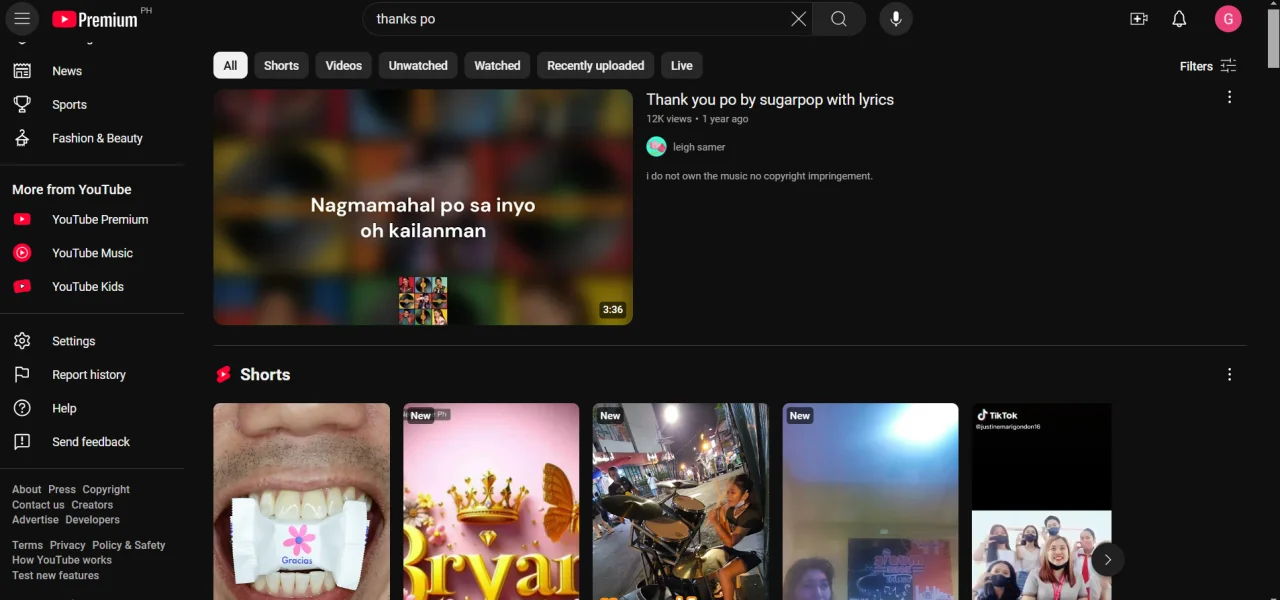1280x600 pixels.
Task: Open How YouTube works link
Action: pos(62,560)
